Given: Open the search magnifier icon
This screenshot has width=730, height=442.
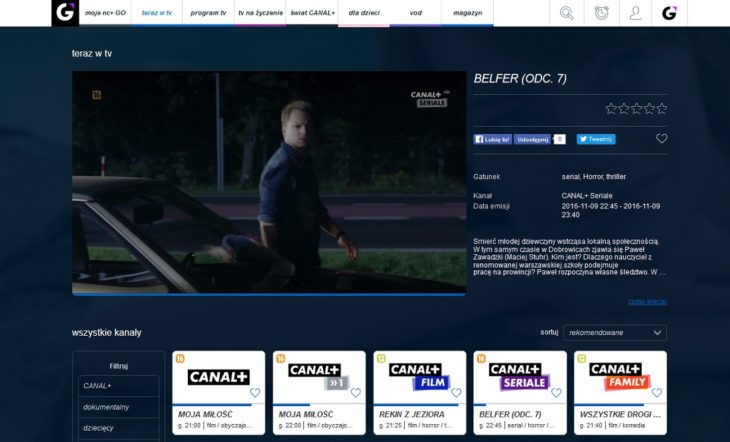Looking at the screenshot, I should 566,13.
